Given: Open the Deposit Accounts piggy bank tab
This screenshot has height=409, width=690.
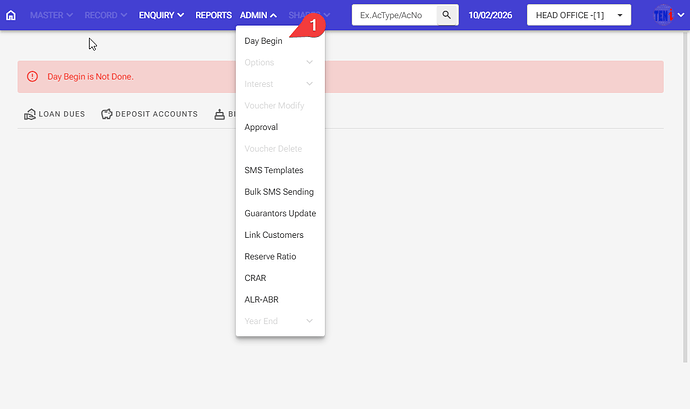Looking at the screenshot, I should [107, 115].
